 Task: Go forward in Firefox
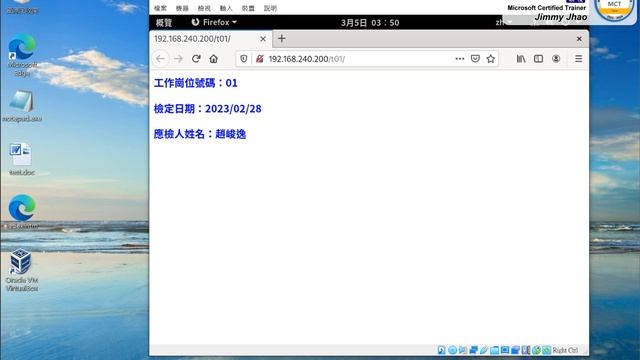(x=178, y=59)
